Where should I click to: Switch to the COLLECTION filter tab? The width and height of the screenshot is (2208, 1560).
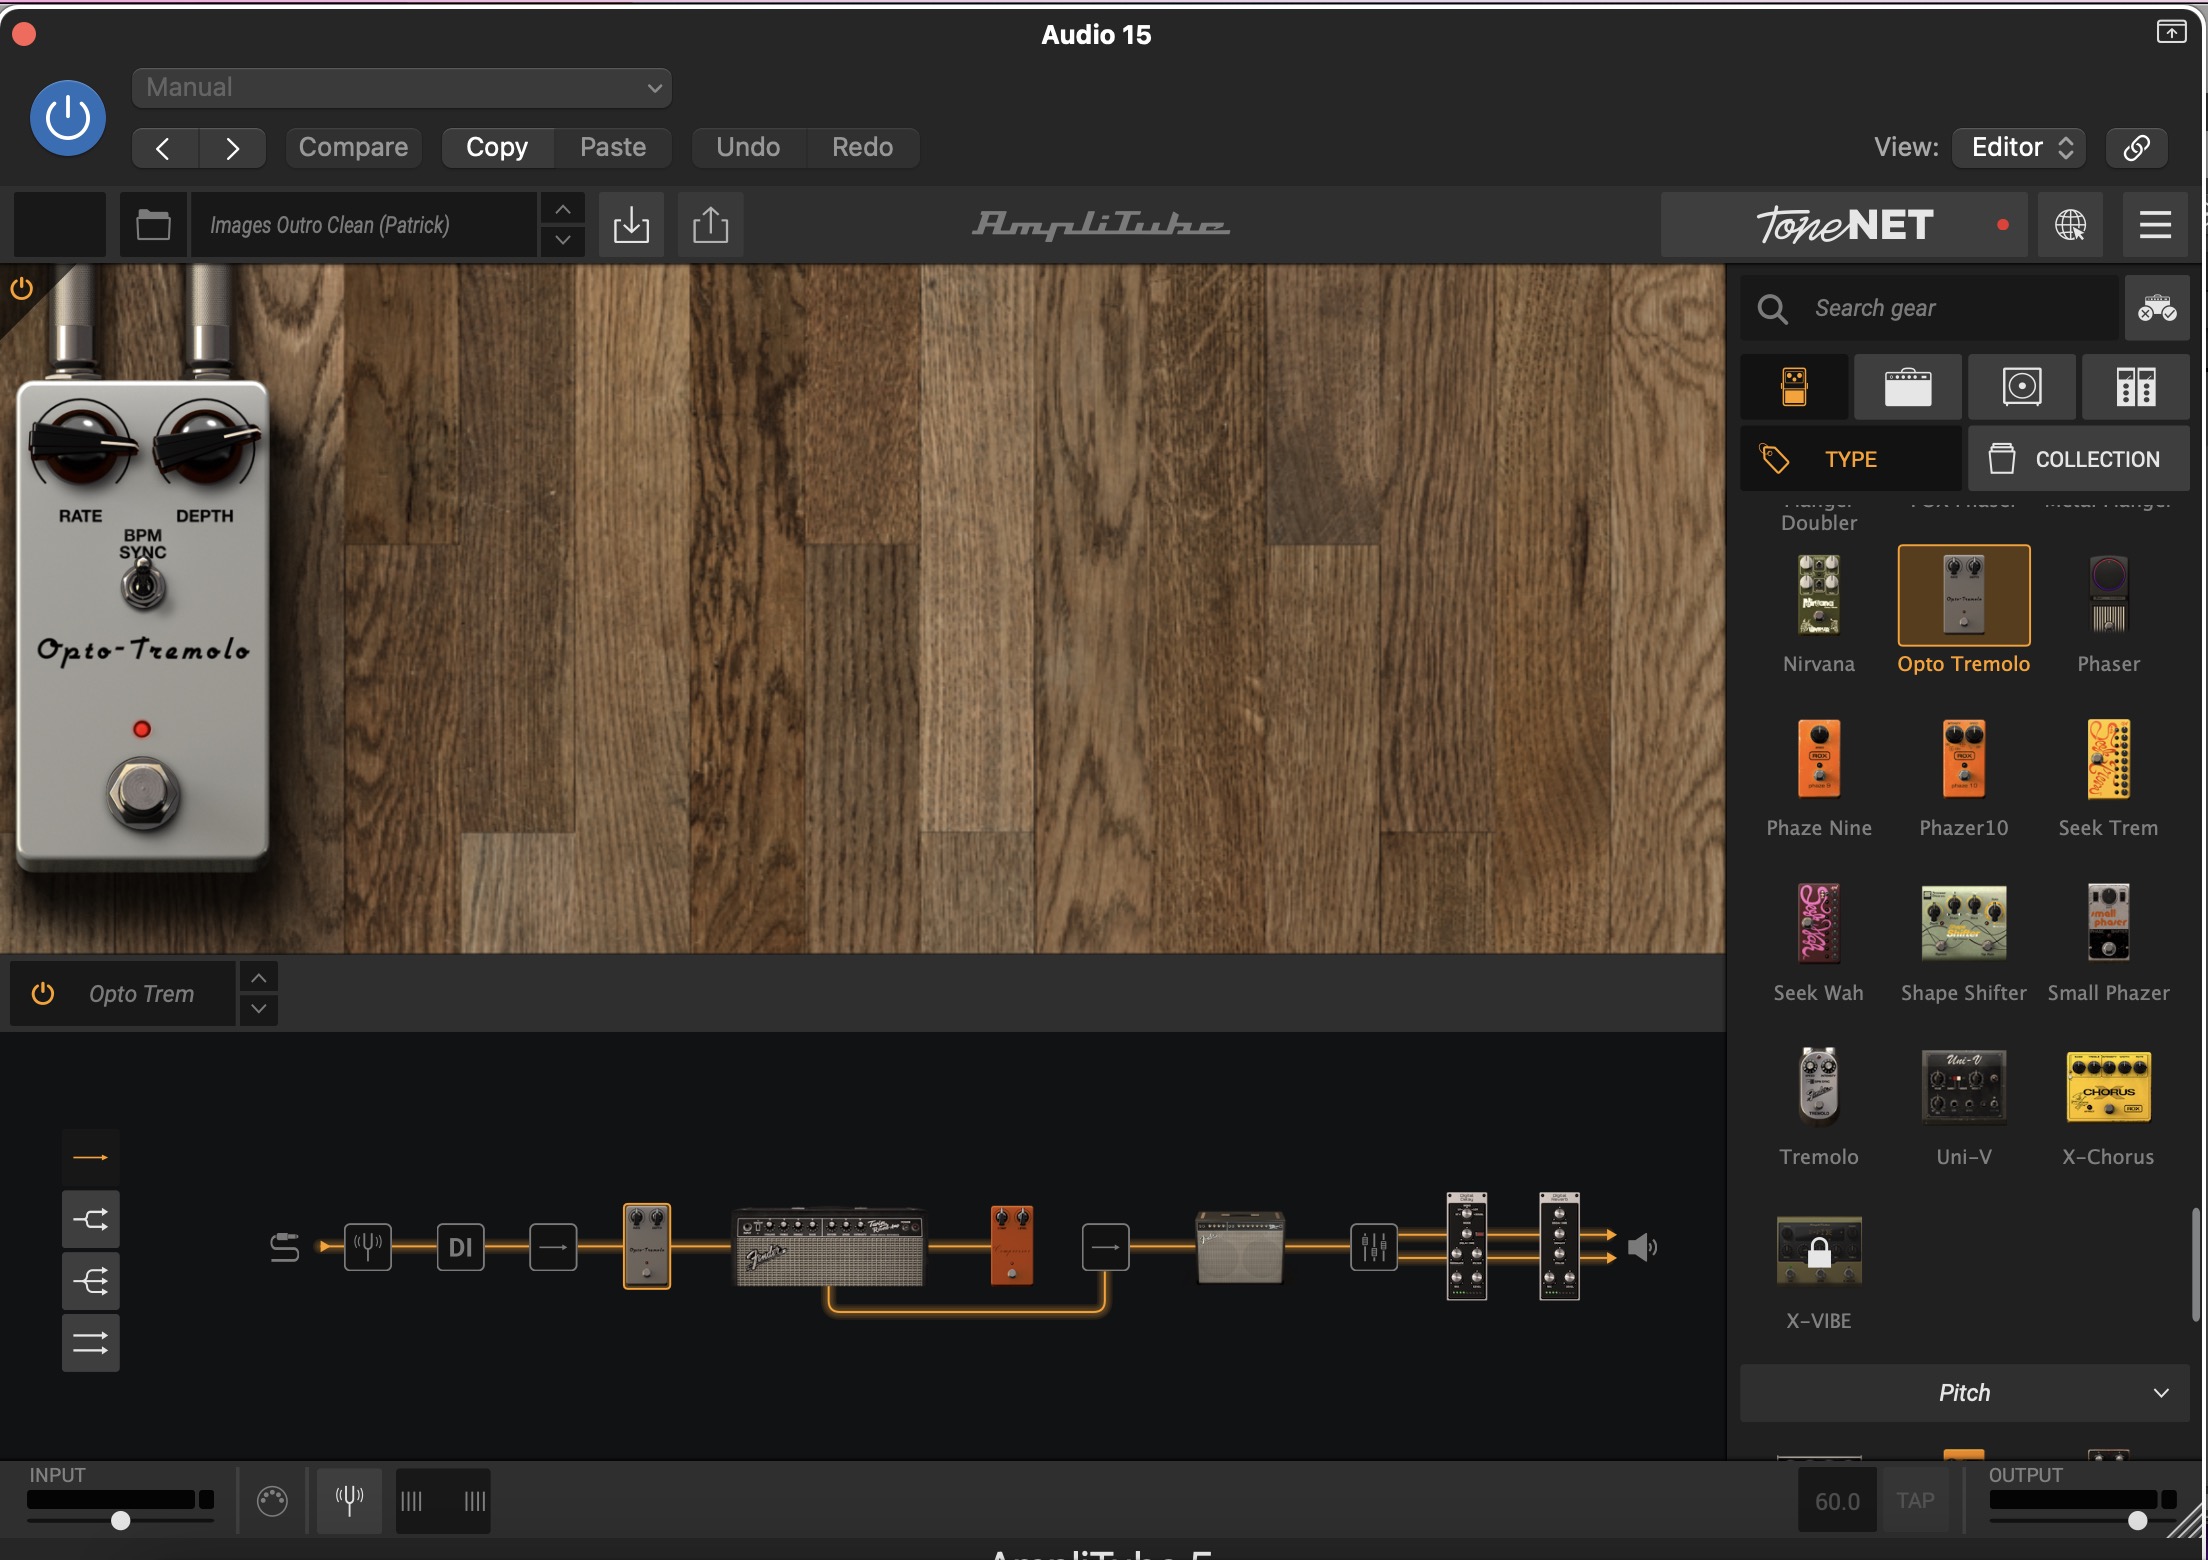2079,459
